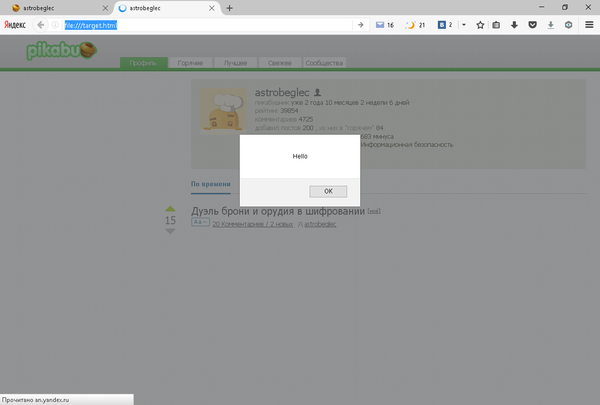Open a new tab with plus button

tap(229, 7)
